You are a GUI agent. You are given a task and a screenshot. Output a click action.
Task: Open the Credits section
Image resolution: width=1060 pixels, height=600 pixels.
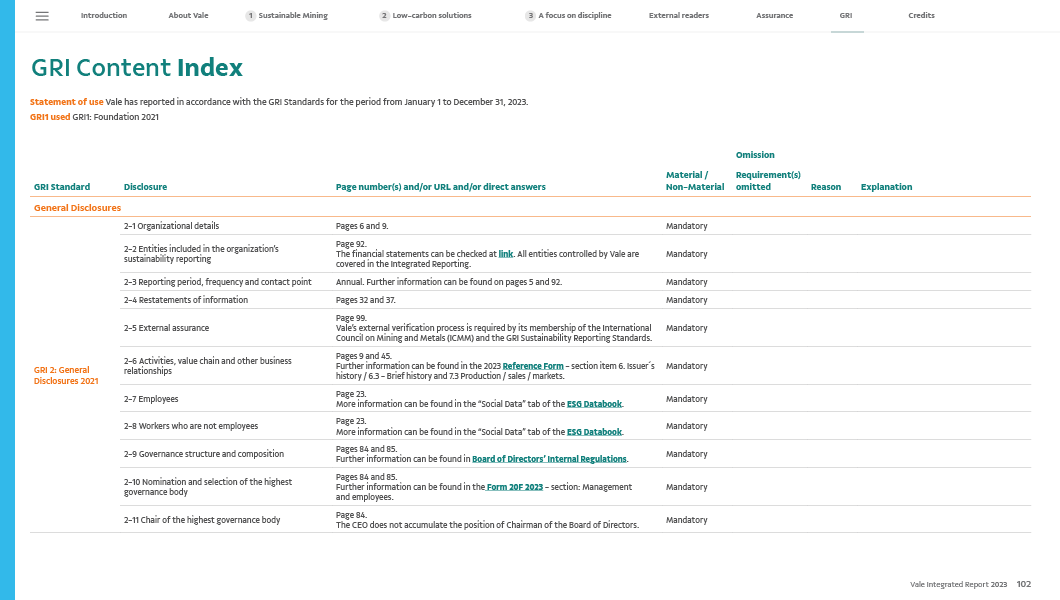pos(921,16)
